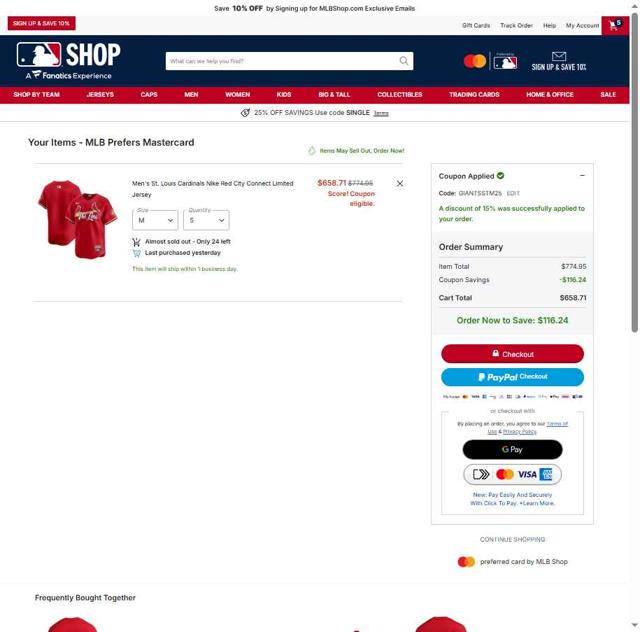Open the Jerseys menu
The height and width of the screenshot is (632, 640).
pos(100,95)
